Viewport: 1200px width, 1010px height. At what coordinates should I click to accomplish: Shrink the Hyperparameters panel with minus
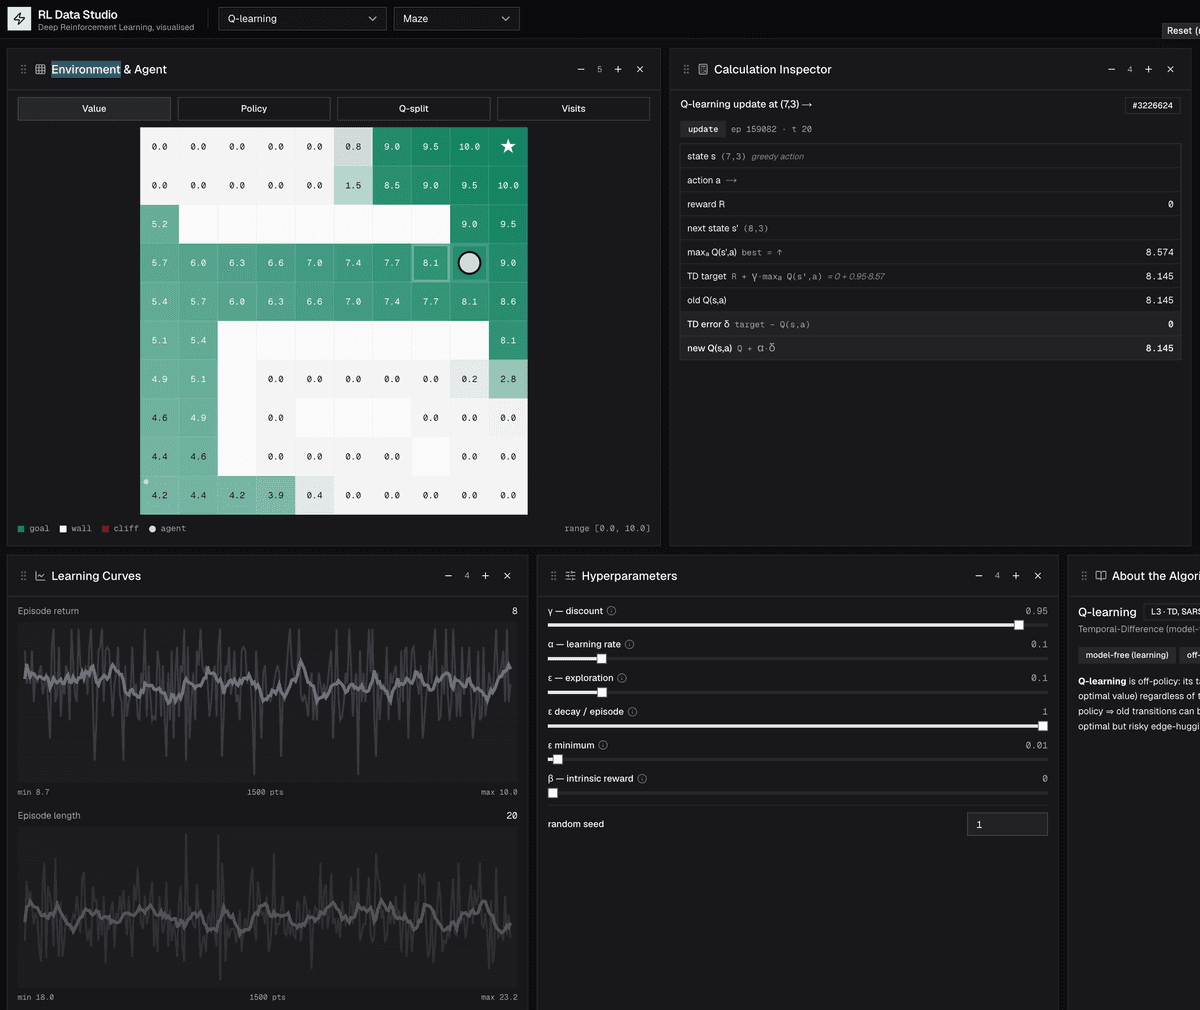[x=978, y=576]
